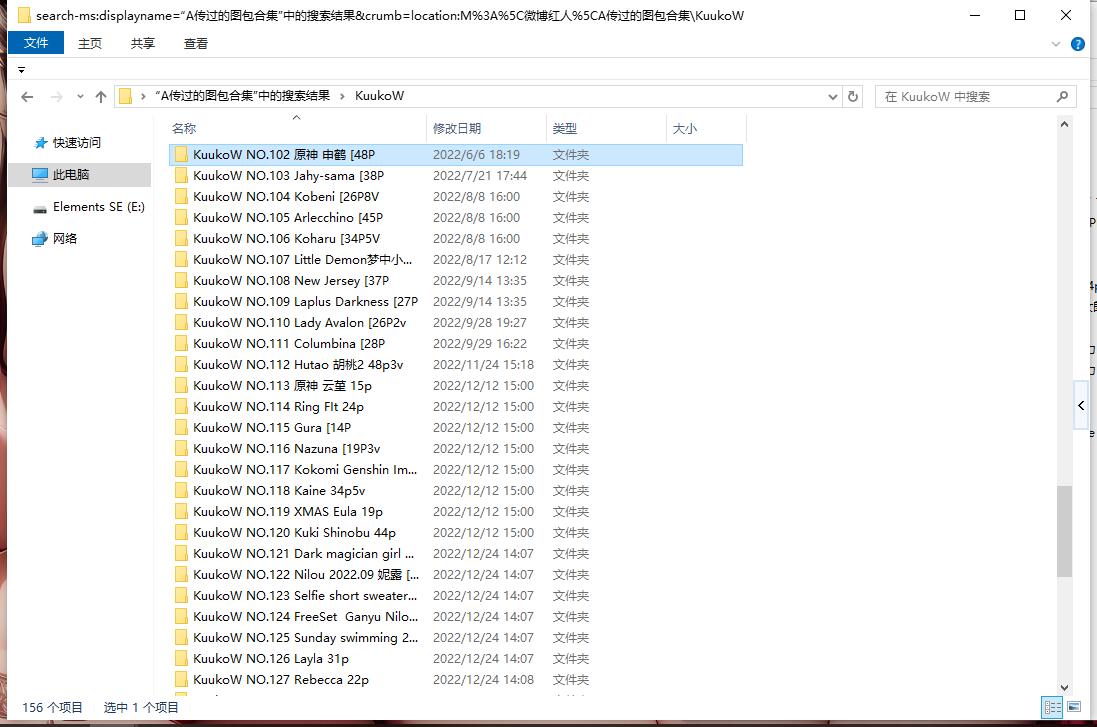1097x727 pixels.
Task: Click scrollbar up arrow
Action: 1064,125
